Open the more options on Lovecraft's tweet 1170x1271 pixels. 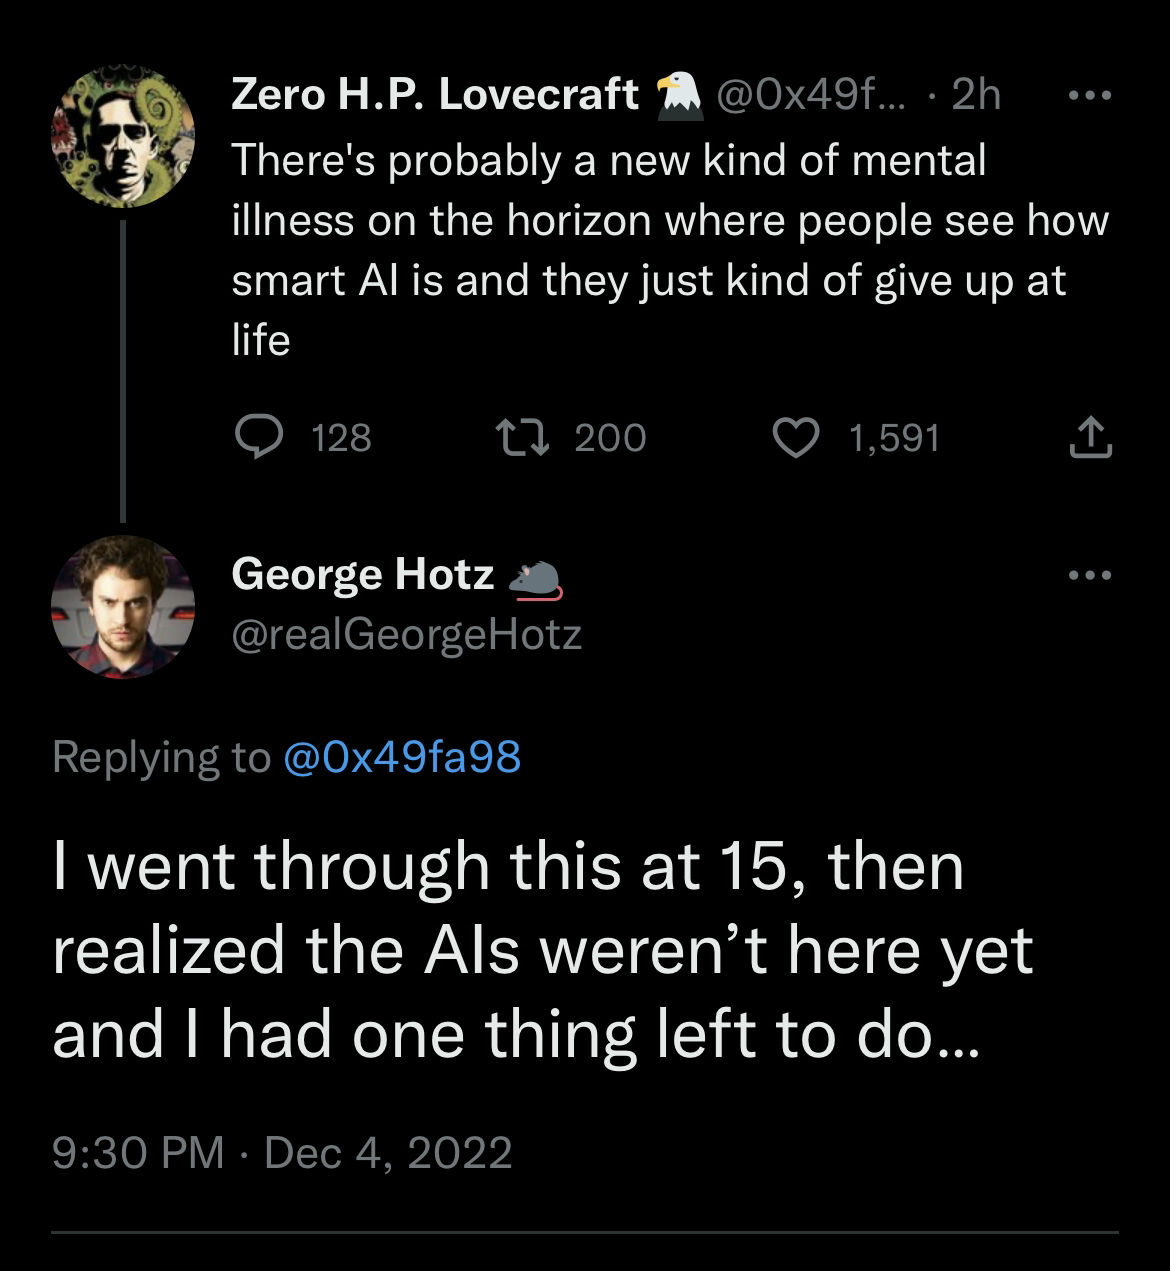1090,96
